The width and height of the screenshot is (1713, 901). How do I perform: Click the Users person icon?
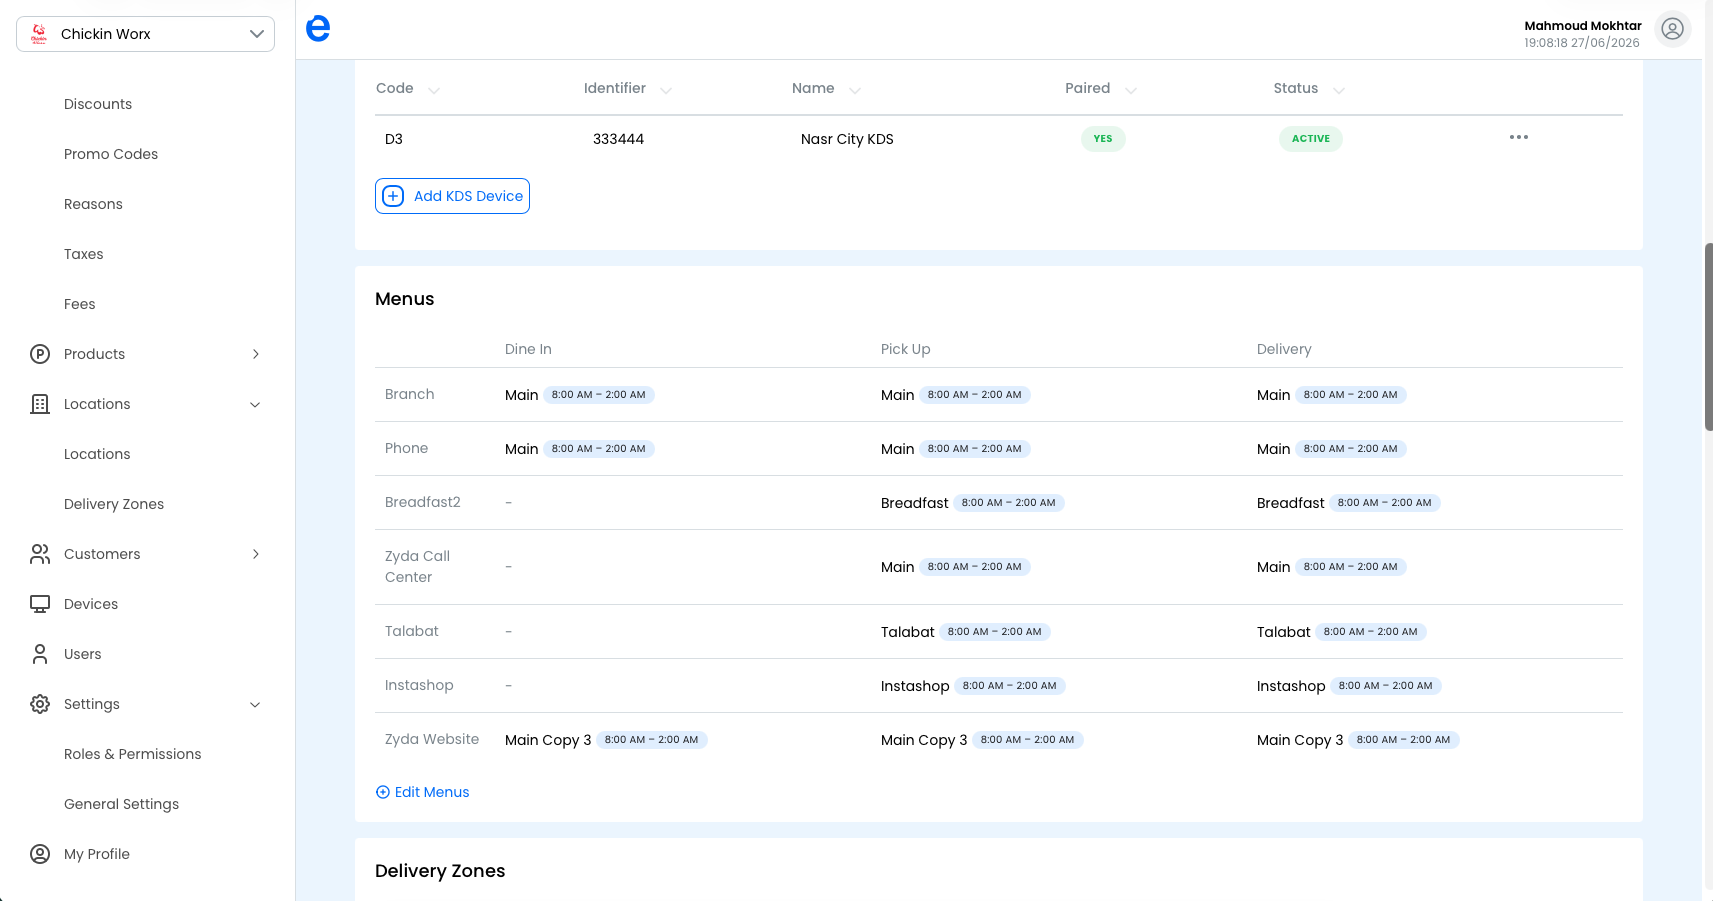tap(40, 654)
